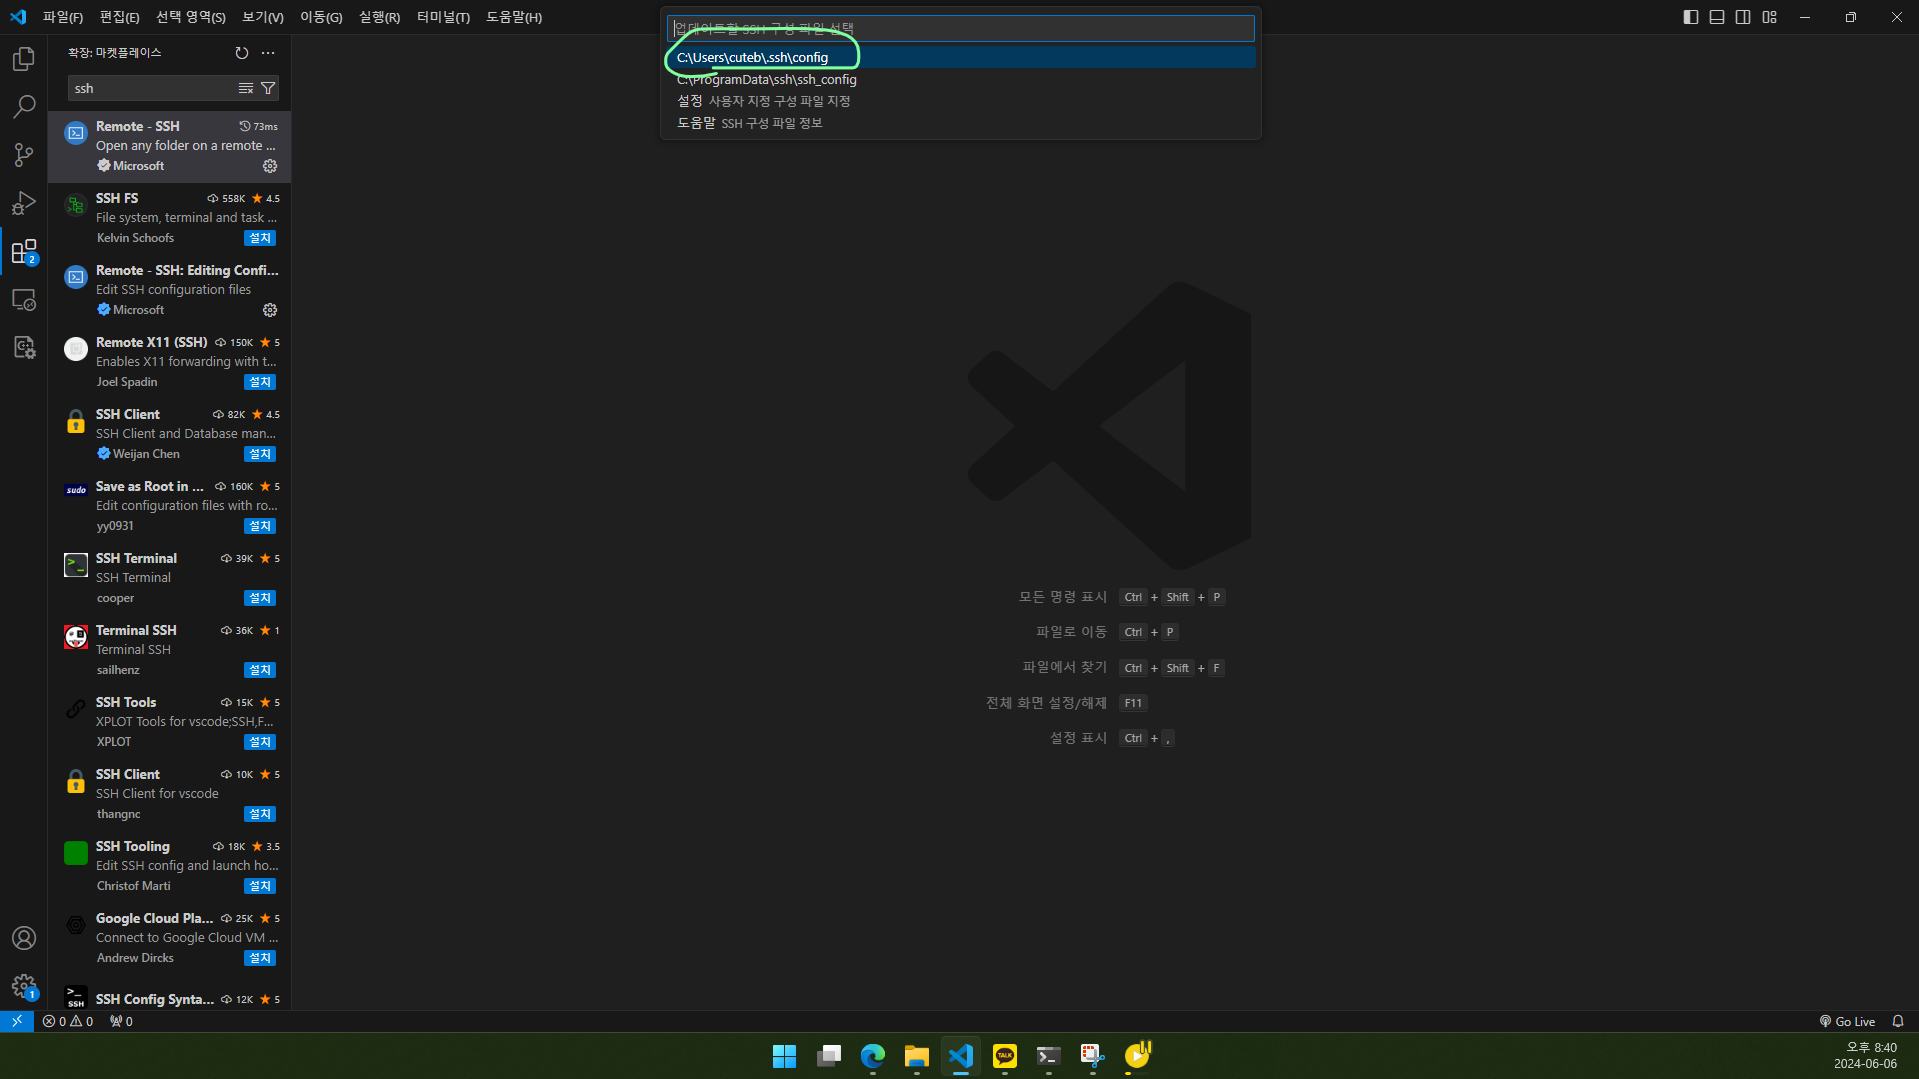The width and height of the screenshot is (1919, 1079).
Task: Choose 설정 custom config file option
Action: pyautogui.click(x=960, y=101)
